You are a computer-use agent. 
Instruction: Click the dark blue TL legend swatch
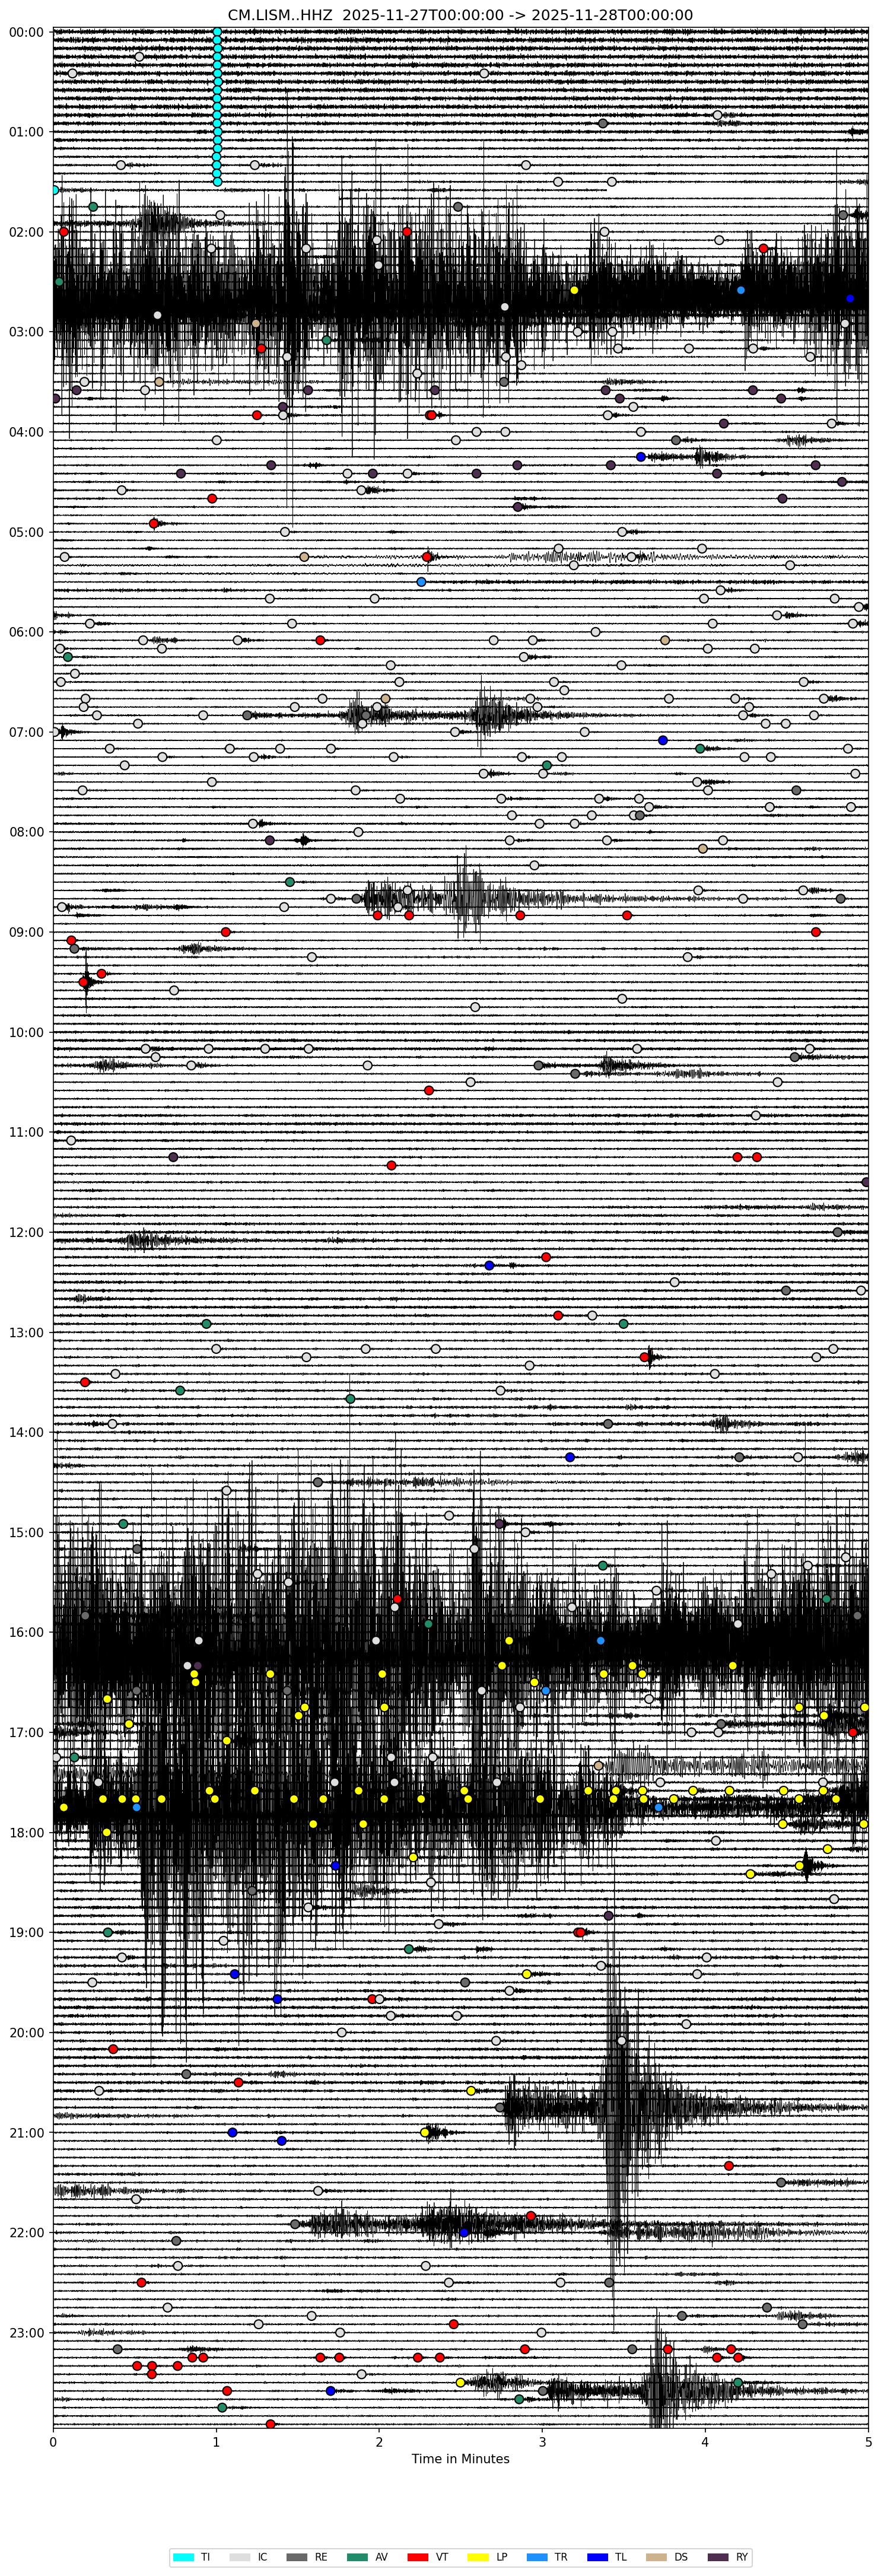(x=596, y=2557)
